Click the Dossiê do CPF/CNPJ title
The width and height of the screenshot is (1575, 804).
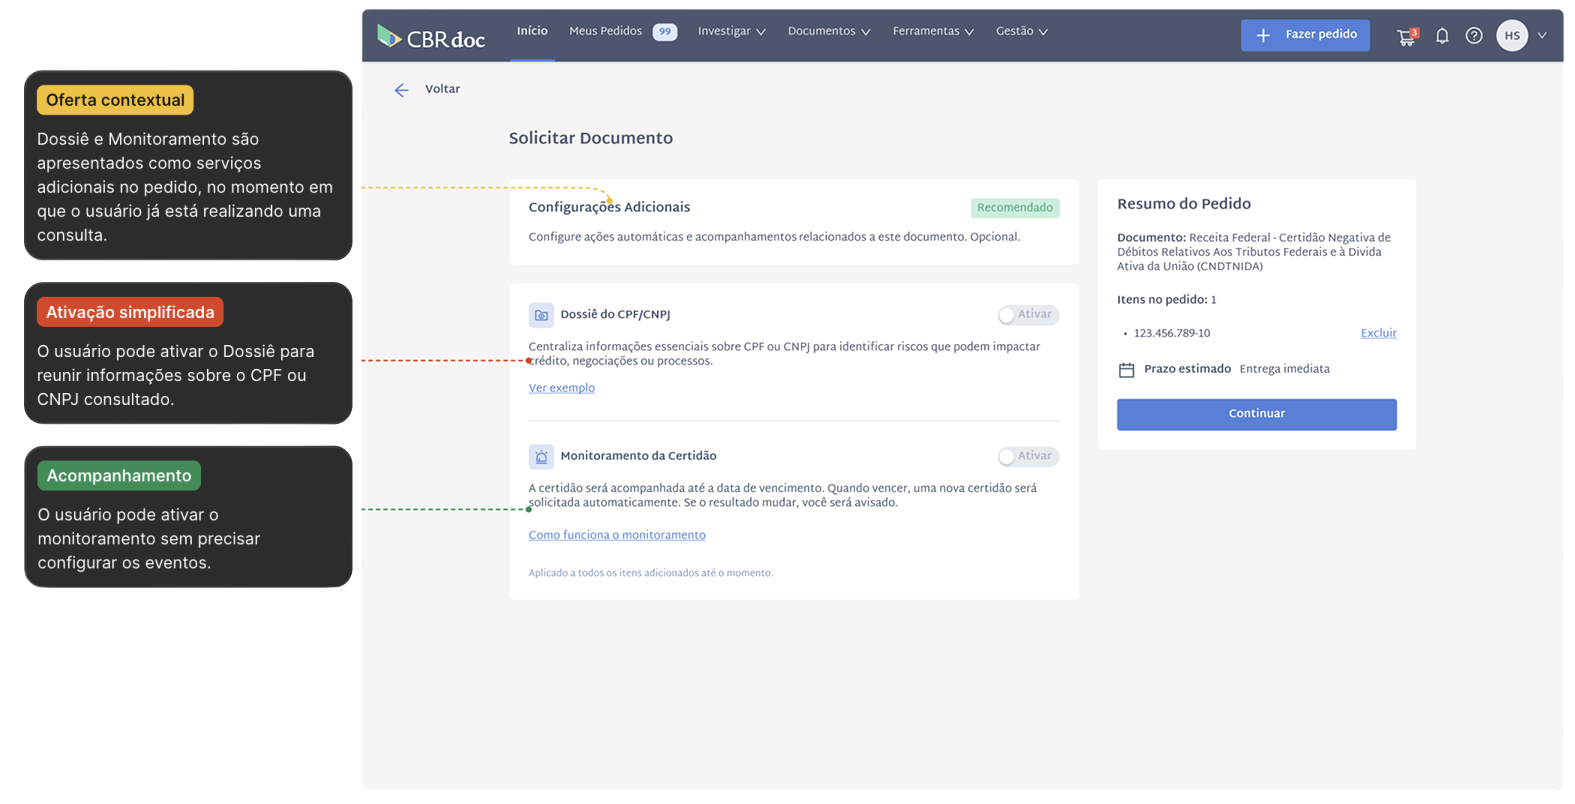(615, 315)
